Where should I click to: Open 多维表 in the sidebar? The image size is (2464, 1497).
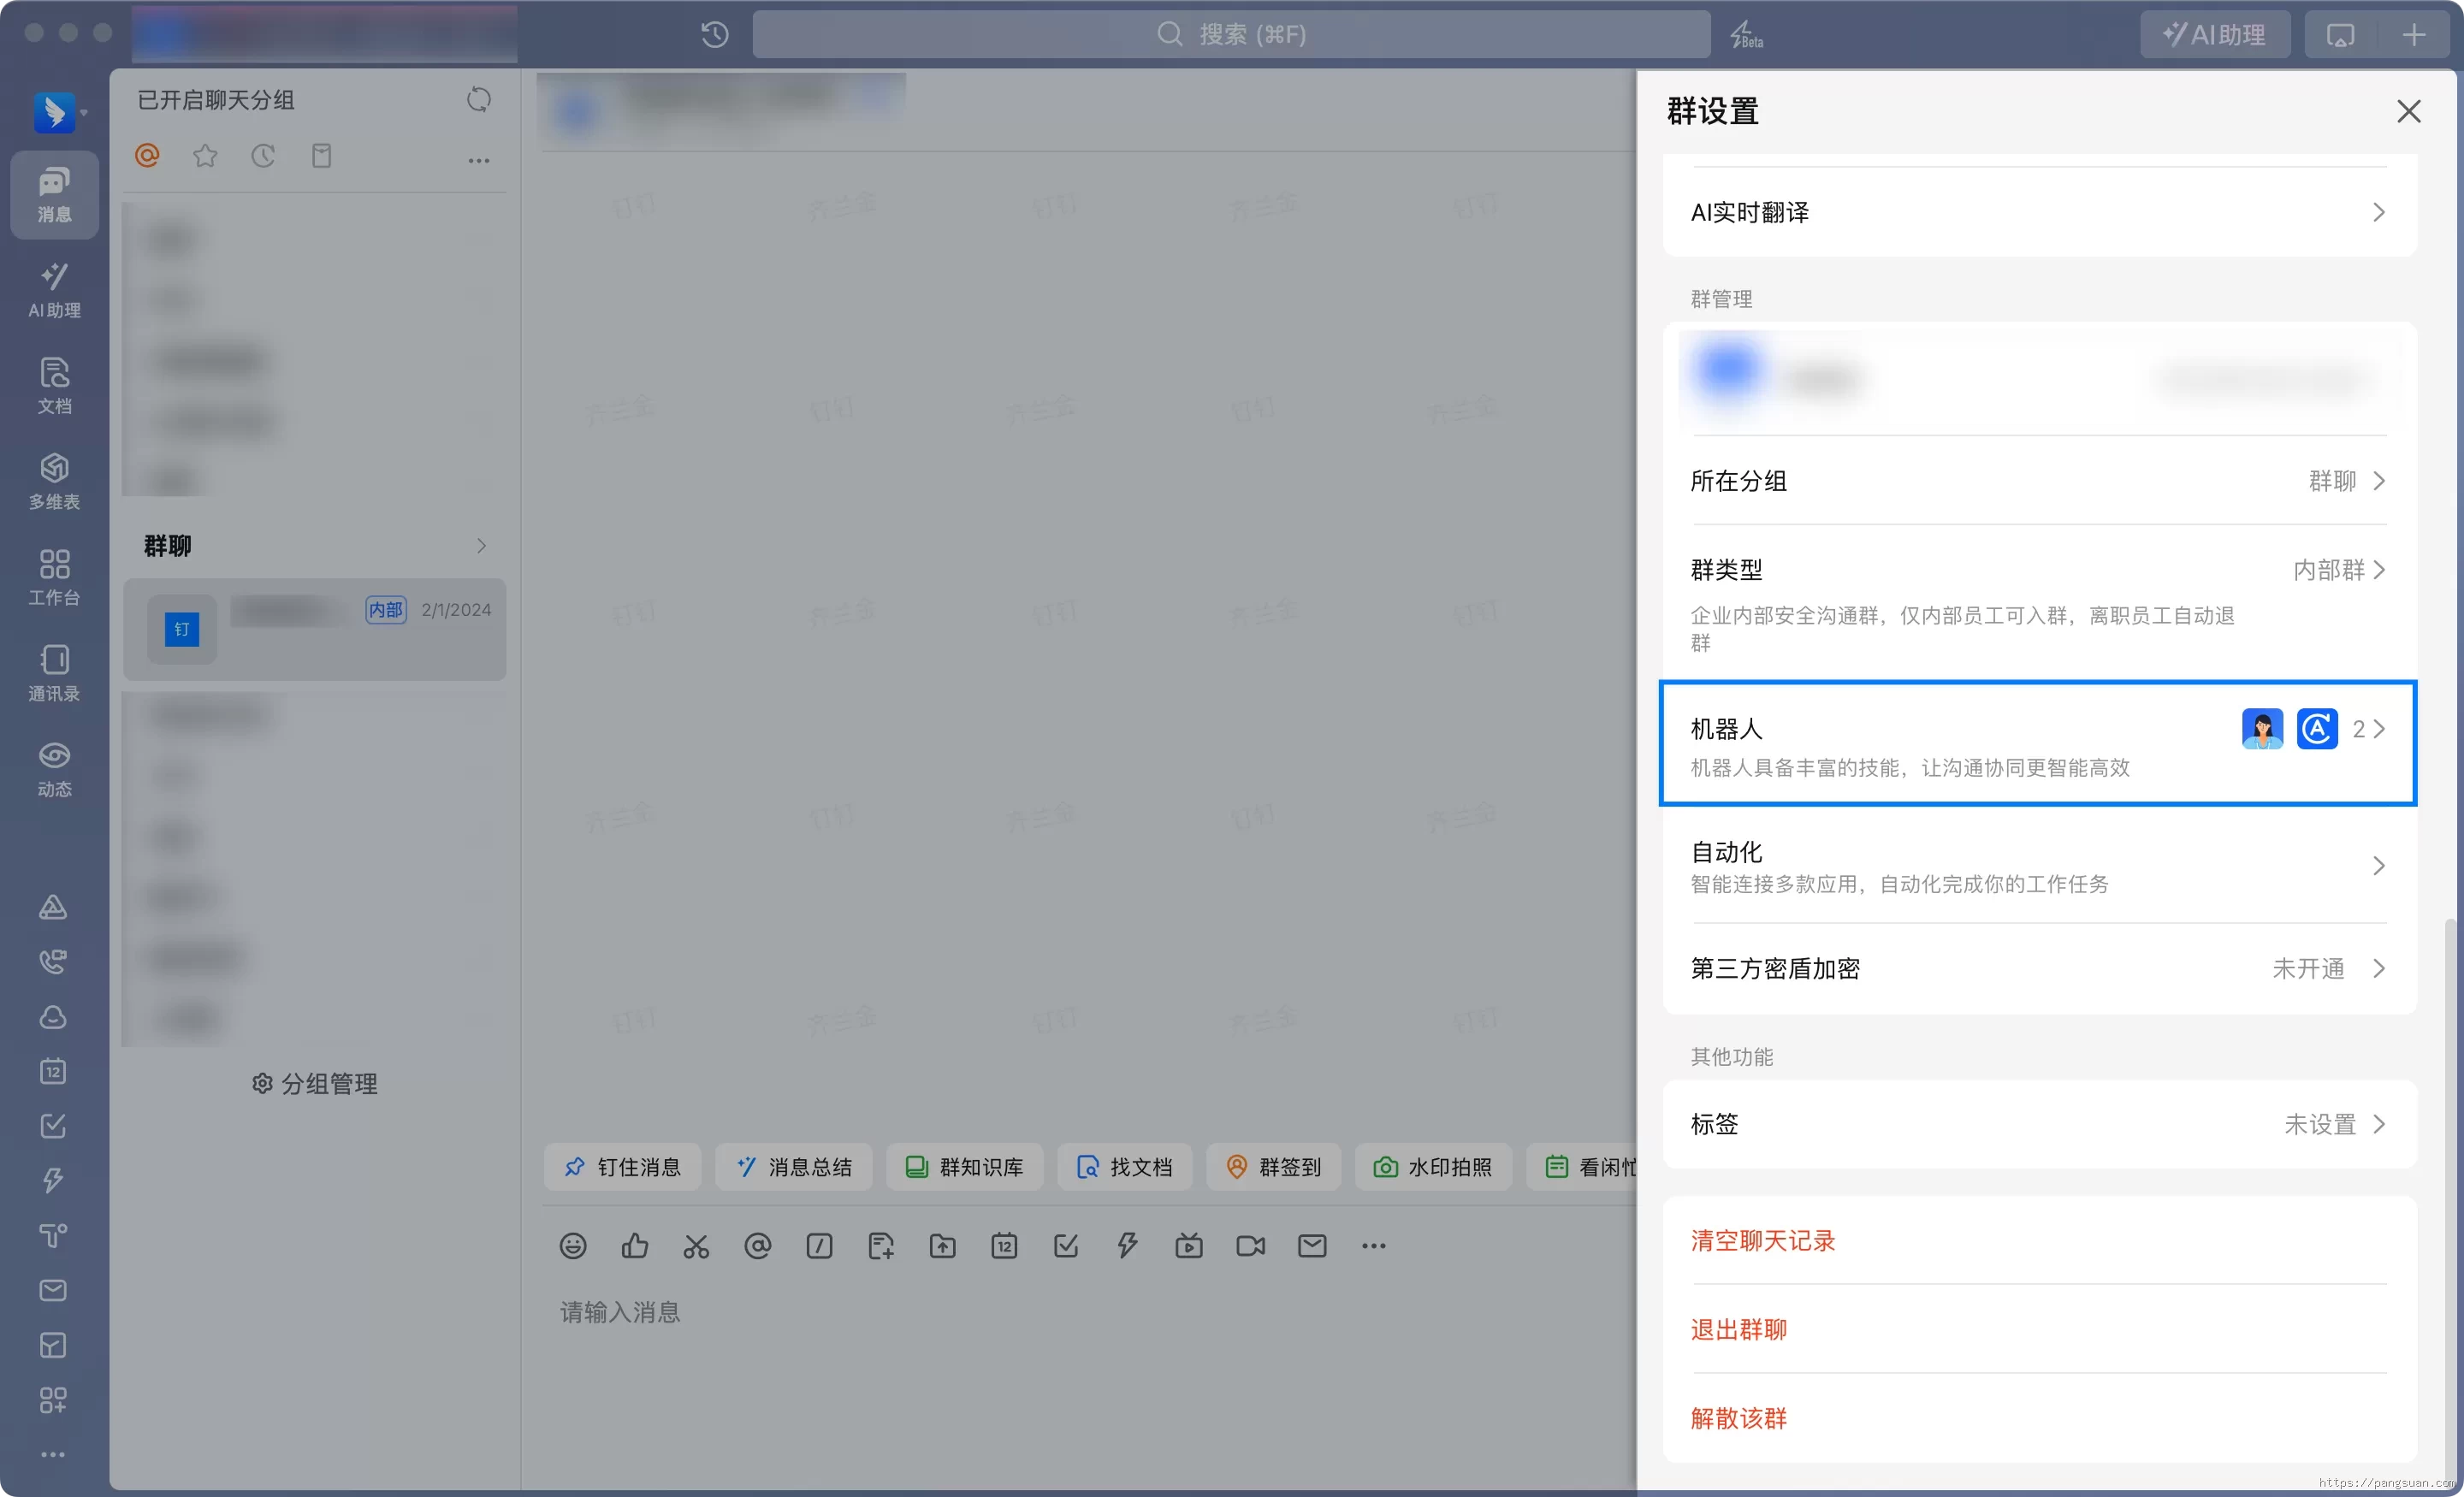pyautogui.click(x=54, y=480)
